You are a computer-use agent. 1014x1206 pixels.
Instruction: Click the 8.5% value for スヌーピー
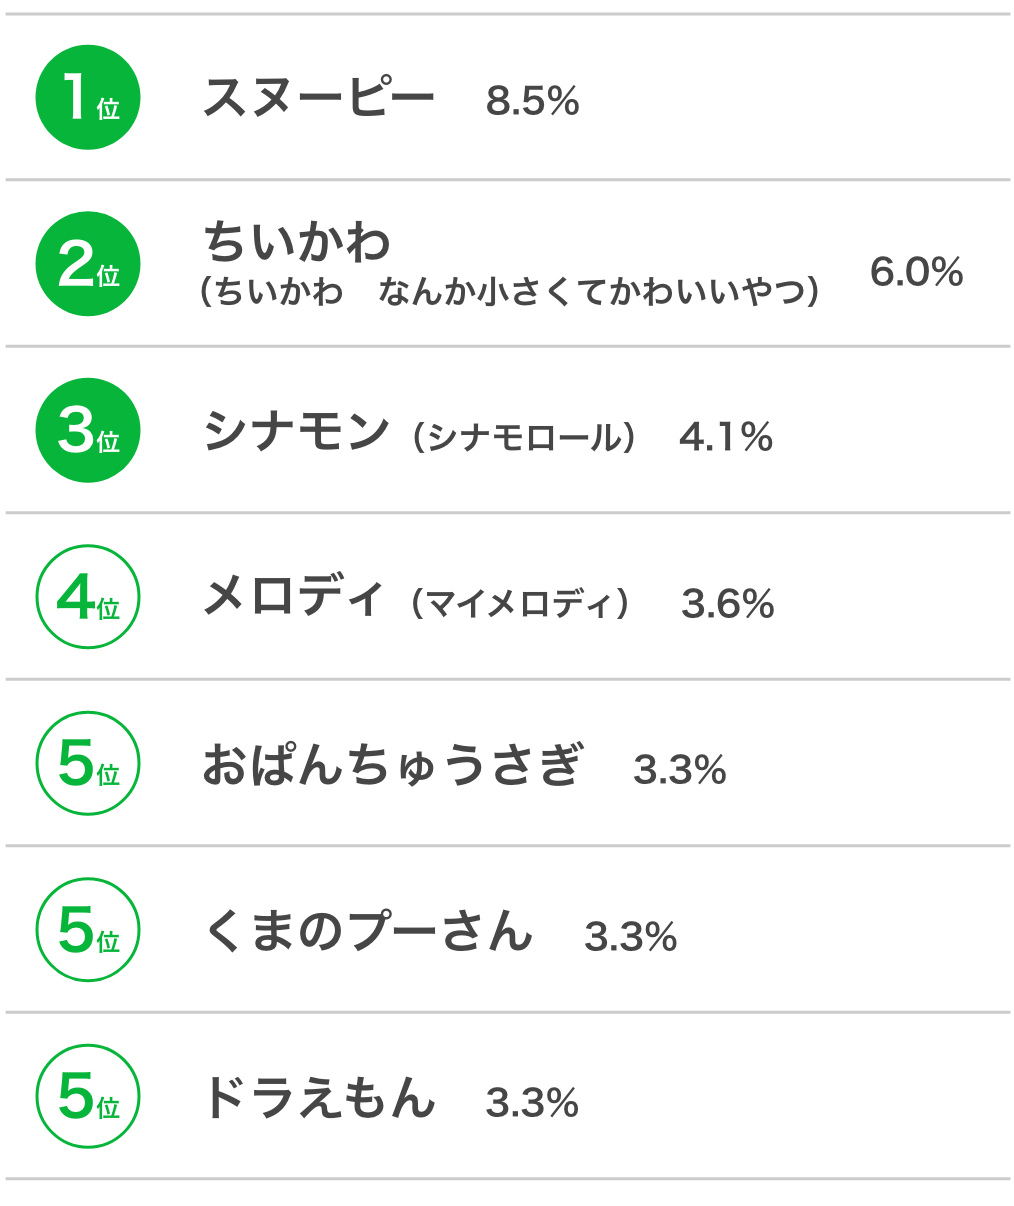pos(533,101)
